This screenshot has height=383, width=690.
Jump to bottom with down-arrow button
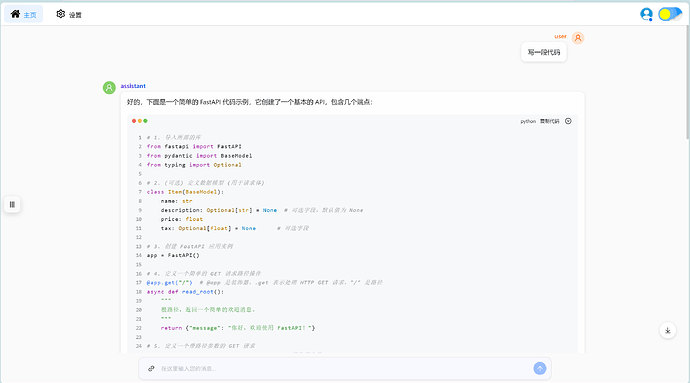[668, 331]
